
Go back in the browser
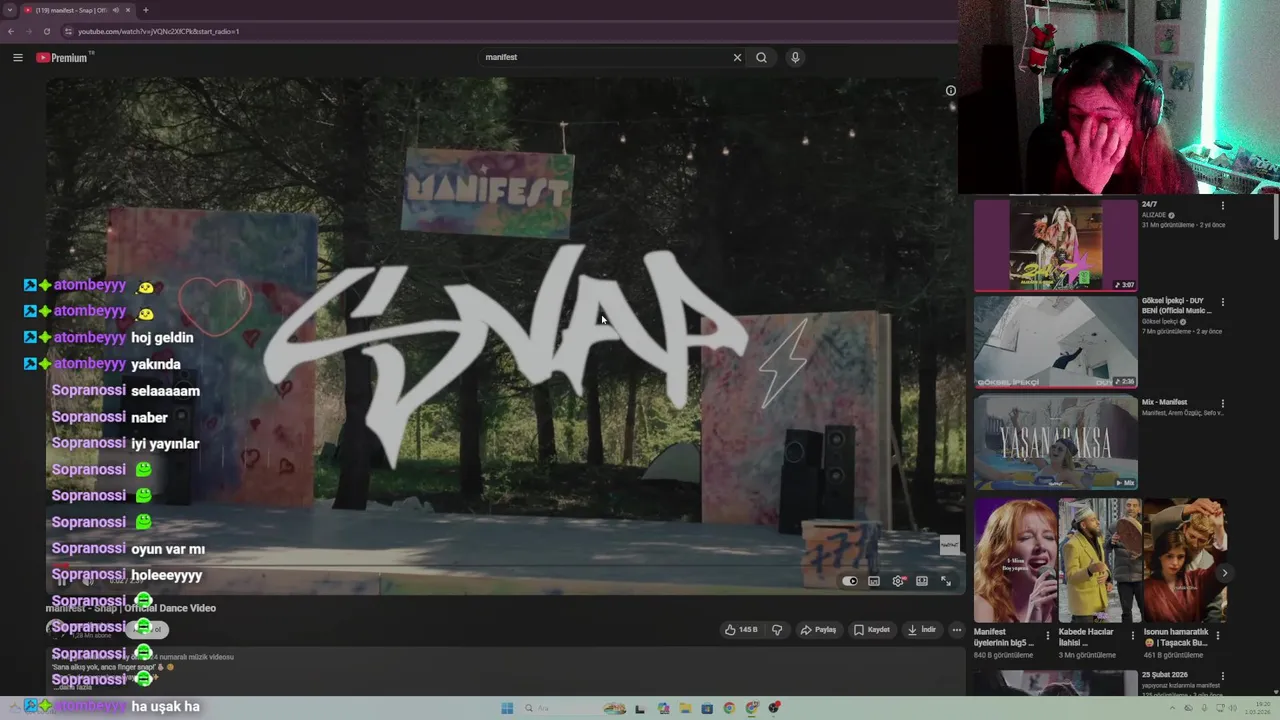coord(11,31)
